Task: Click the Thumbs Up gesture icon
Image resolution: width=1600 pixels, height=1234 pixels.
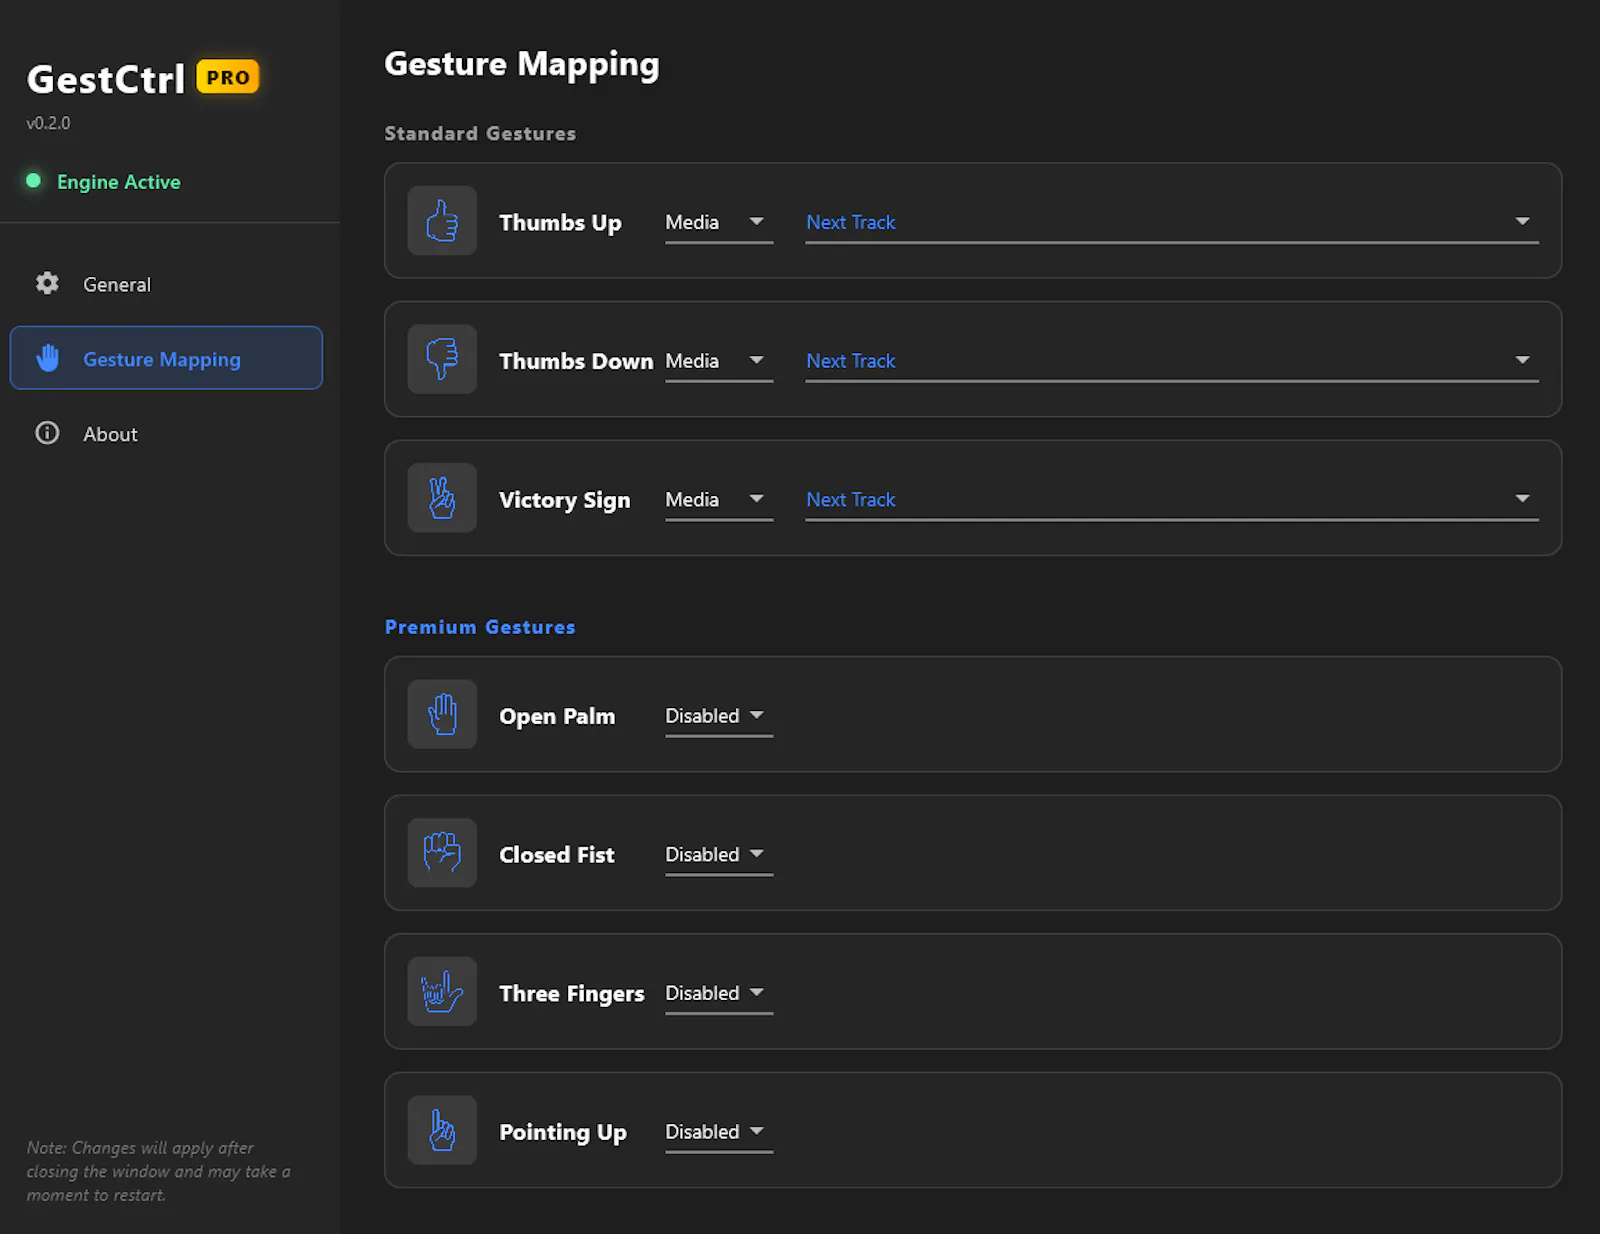Action: pyautogui.click(x=442, y=221)
